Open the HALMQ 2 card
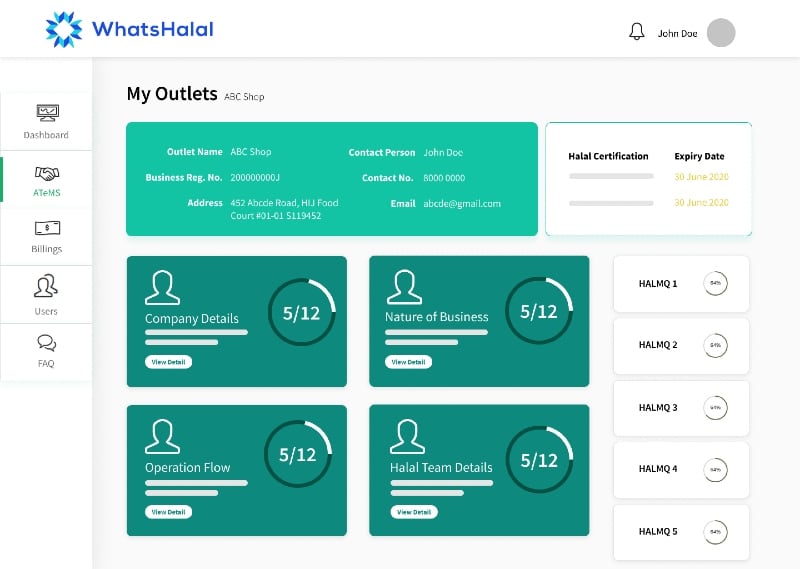The image size is (800, 569). click(681, 345)
